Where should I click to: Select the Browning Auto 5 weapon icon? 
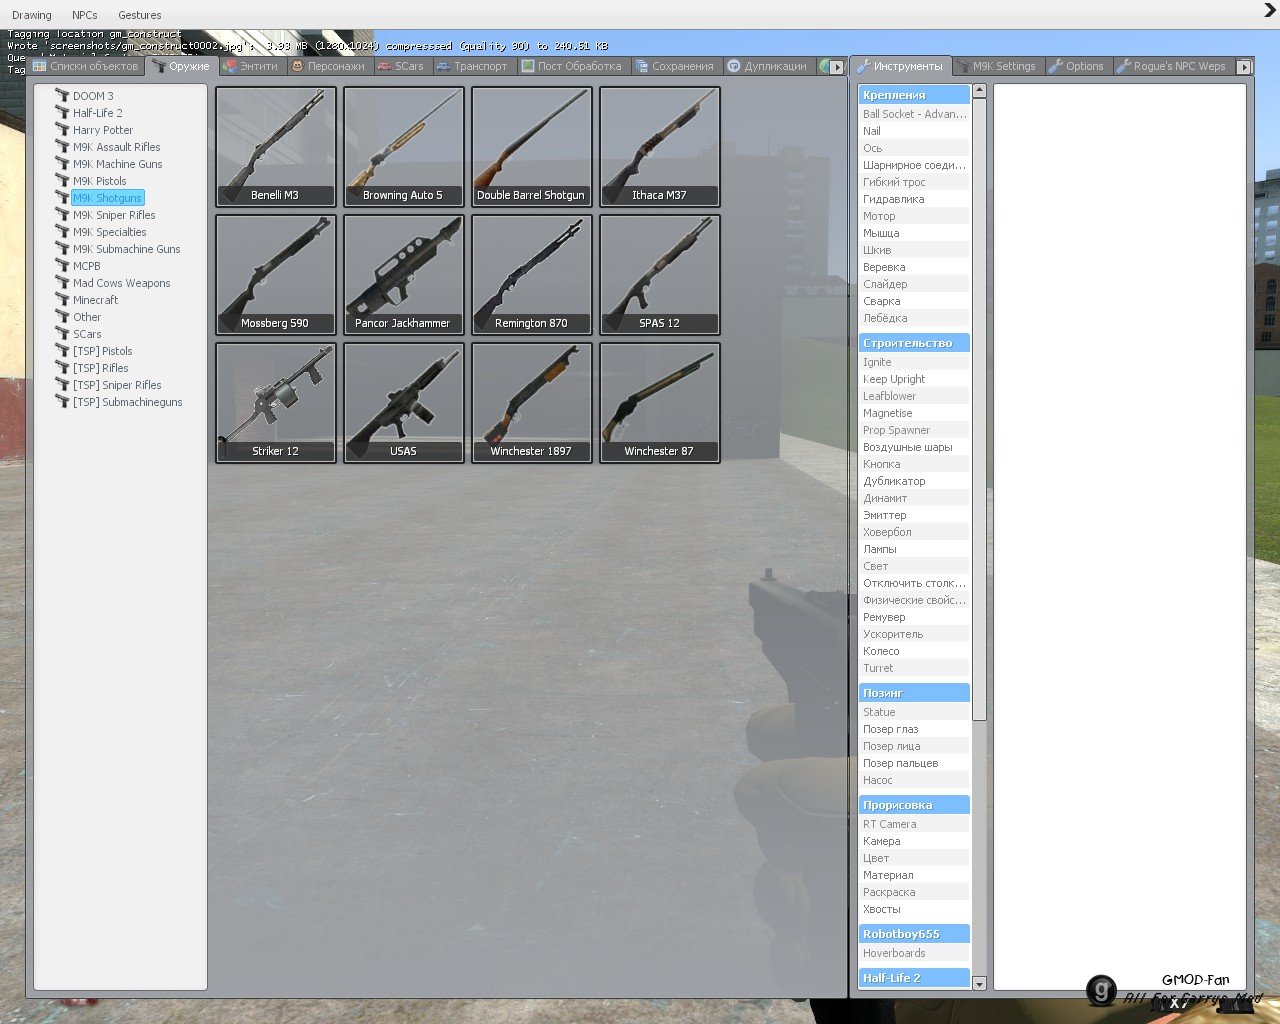point(404,146)
